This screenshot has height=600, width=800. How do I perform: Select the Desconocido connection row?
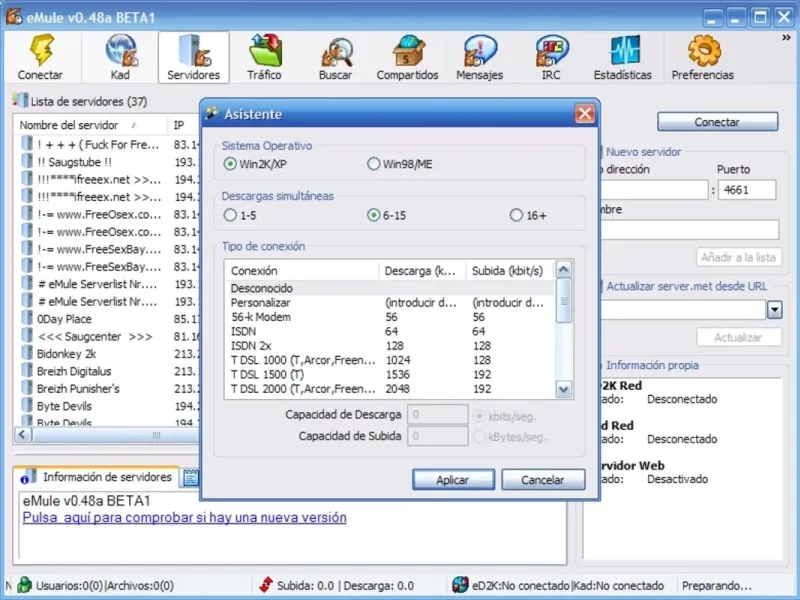coord(390,288)
